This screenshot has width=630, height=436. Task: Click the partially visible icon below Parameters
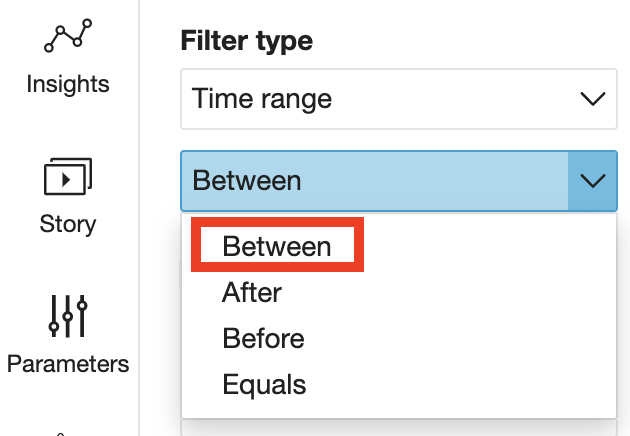pos(60,434)
